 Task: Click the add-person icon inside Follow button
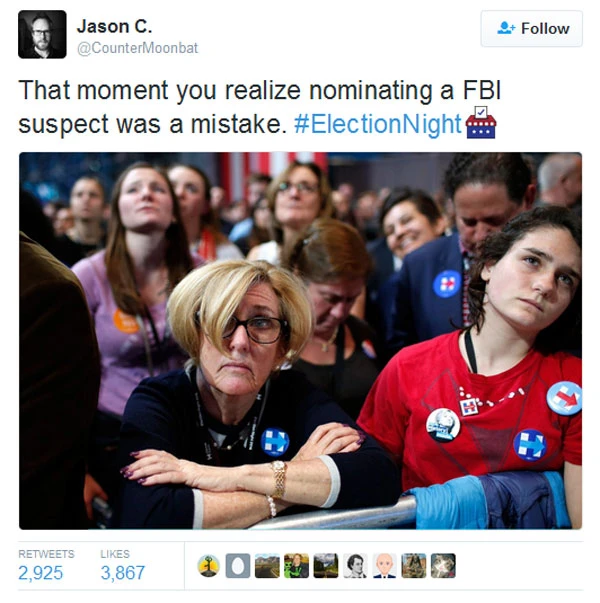coord(506,28)
